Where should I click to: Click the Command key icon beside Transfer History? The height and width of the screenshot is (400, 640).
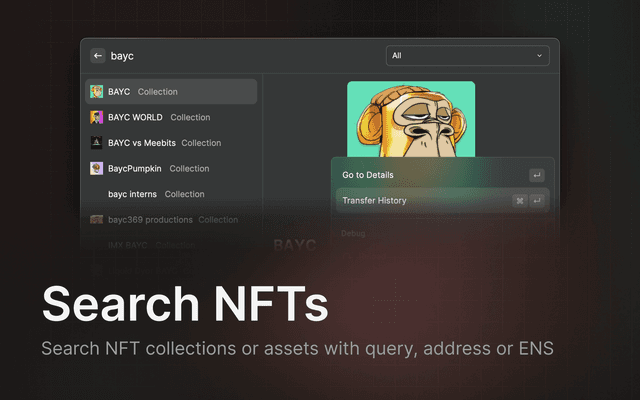[x=520, y=201]
